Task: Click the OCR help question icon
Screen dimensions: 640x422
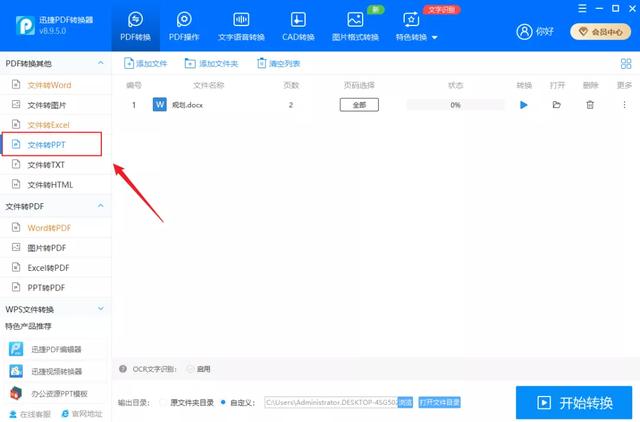Action: coord(122,369)
